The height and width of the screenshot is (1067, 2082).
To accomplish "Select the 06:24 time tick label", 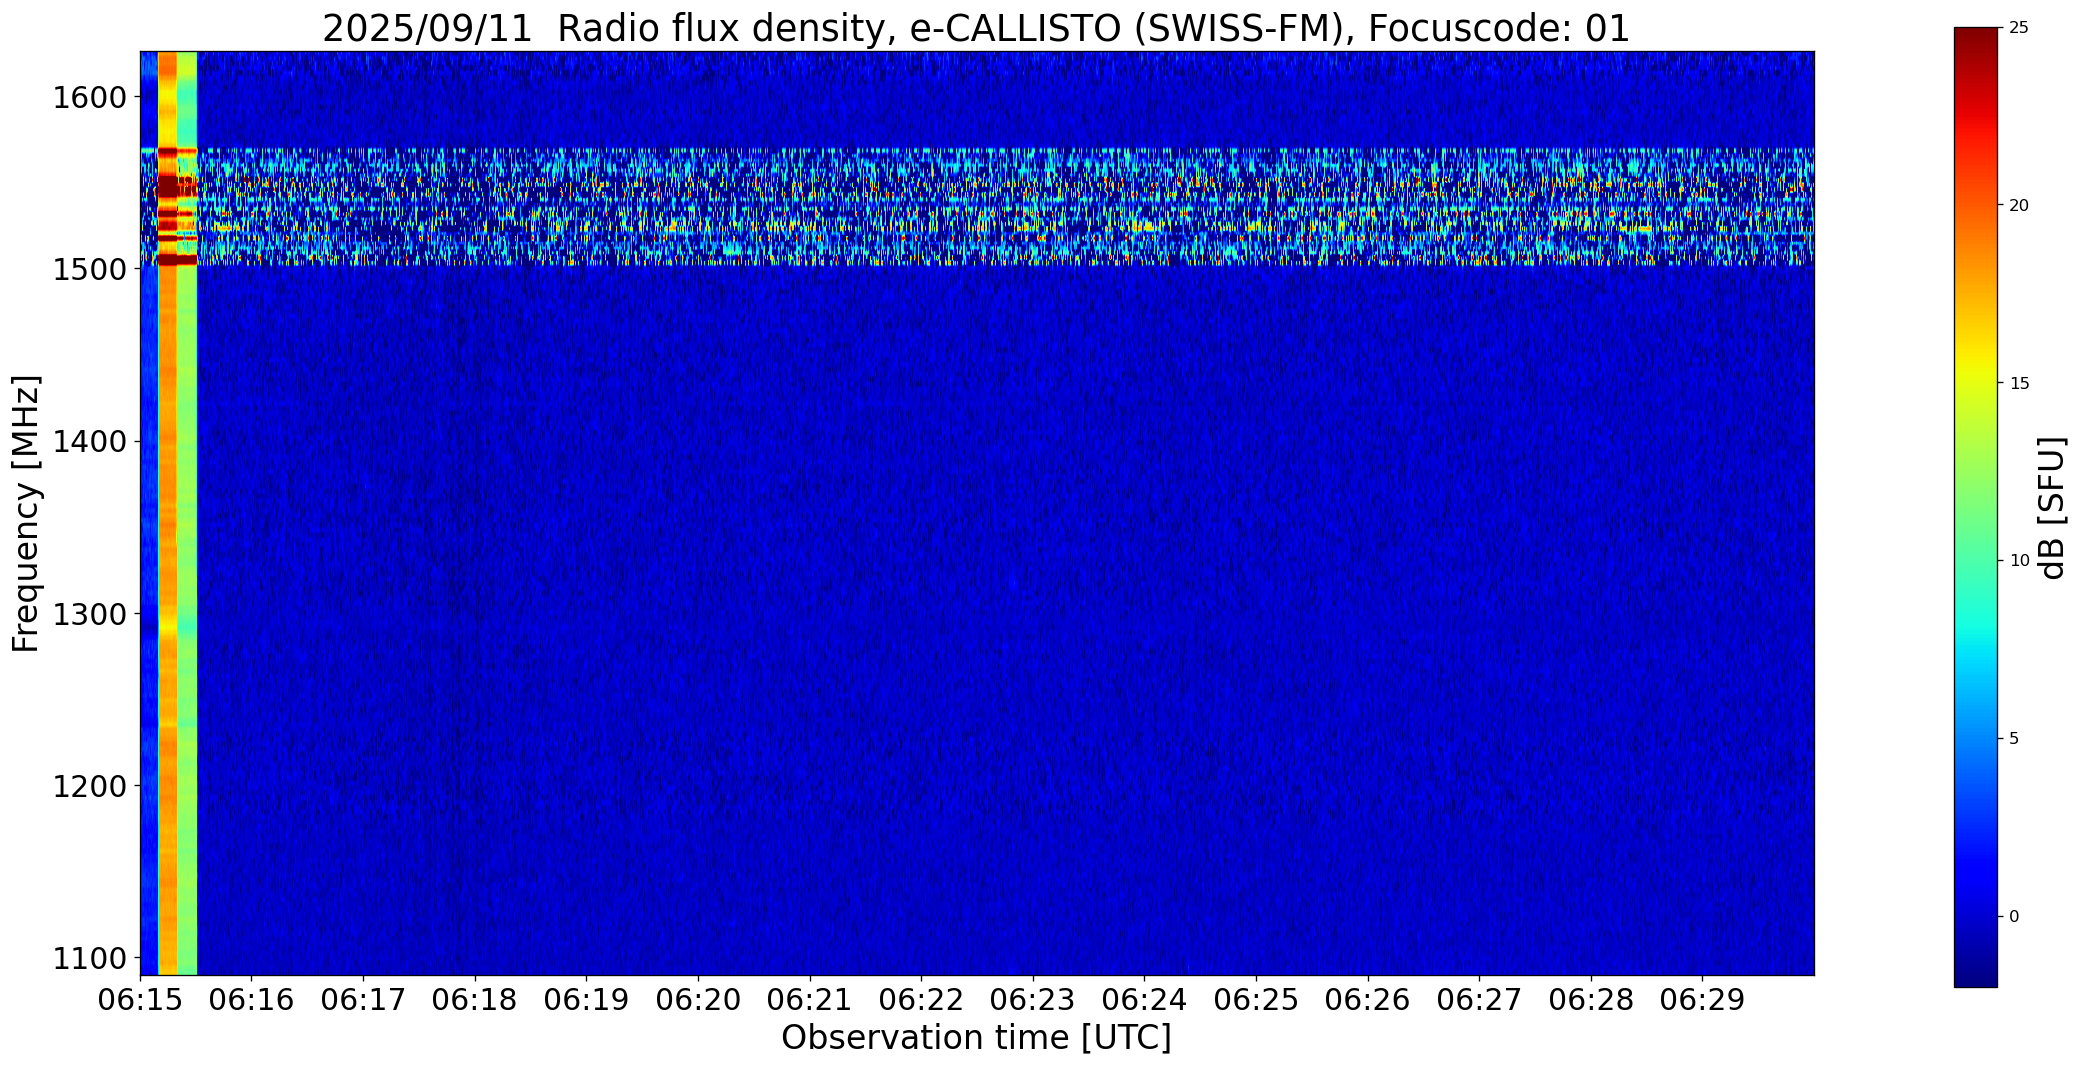I will pos(1144,1000).
